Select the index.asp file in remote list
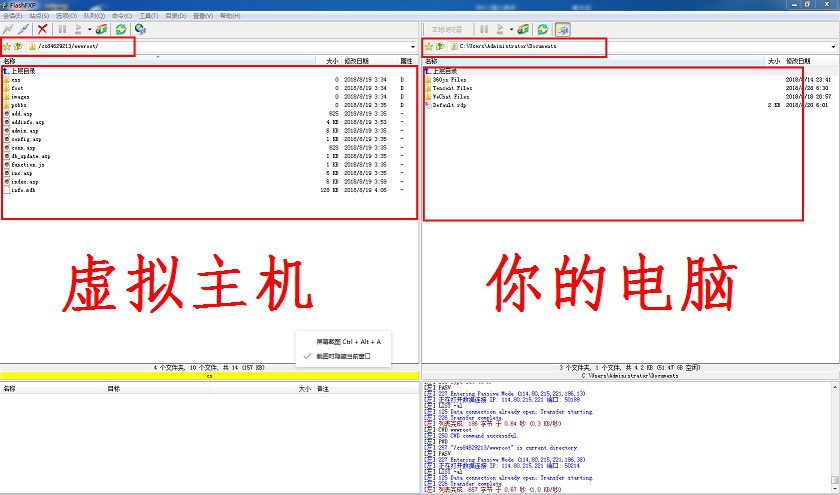 tap(25, 182)
